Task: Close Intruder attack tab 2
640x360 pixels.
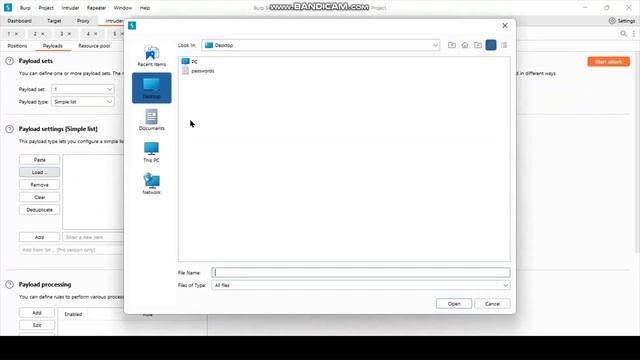Action: (x=43, y=34)
